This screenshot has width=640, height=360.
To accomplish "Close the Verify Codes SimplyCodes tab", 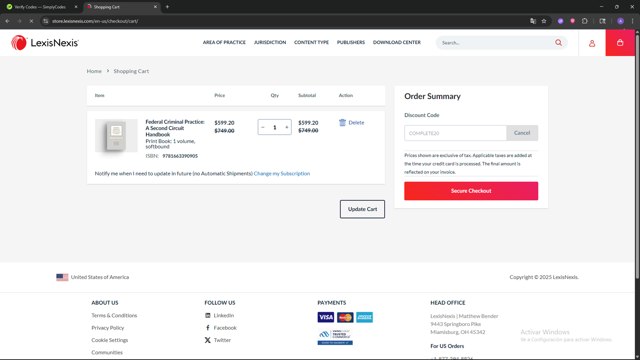I will [x=76, y=7].
